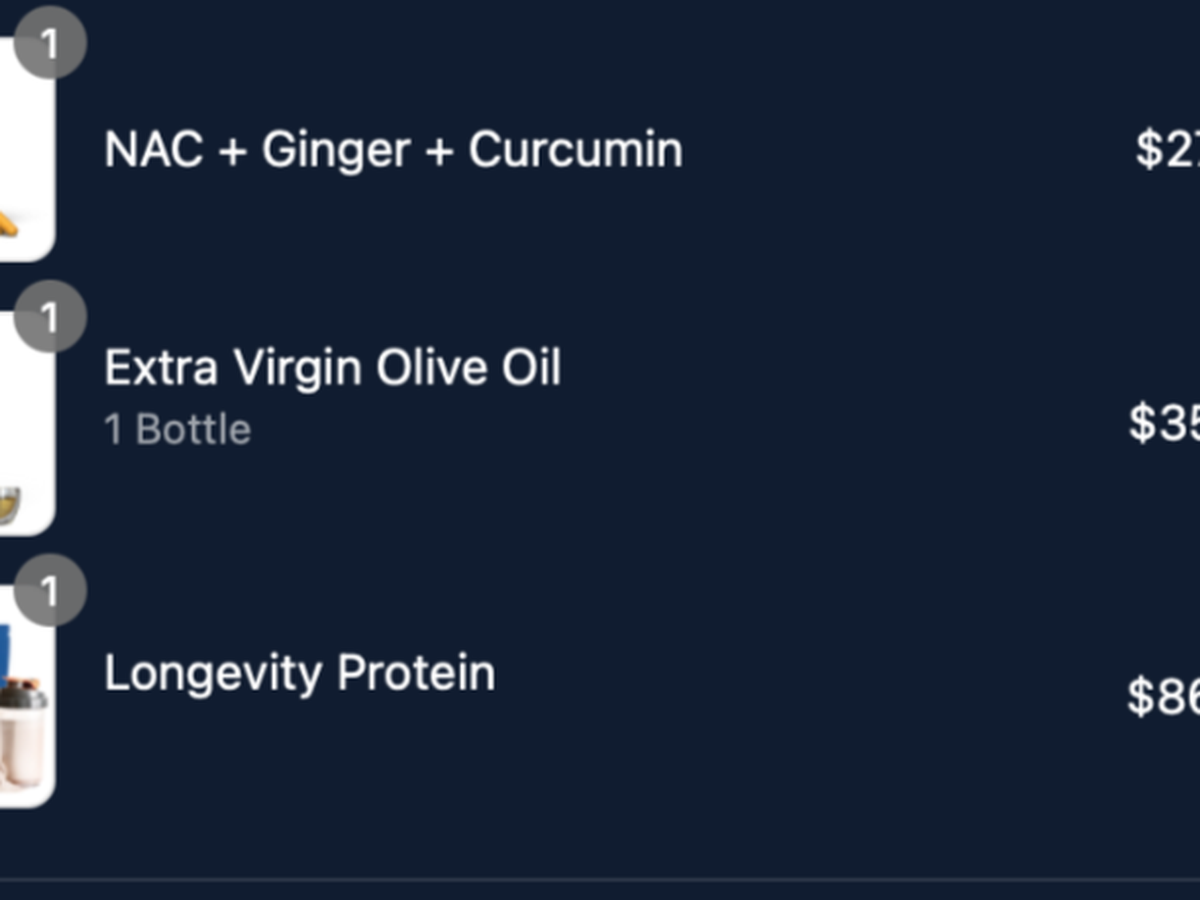
Task: Click the price of Extra Virgin Olive Oil
Action: pos(1164,423)
